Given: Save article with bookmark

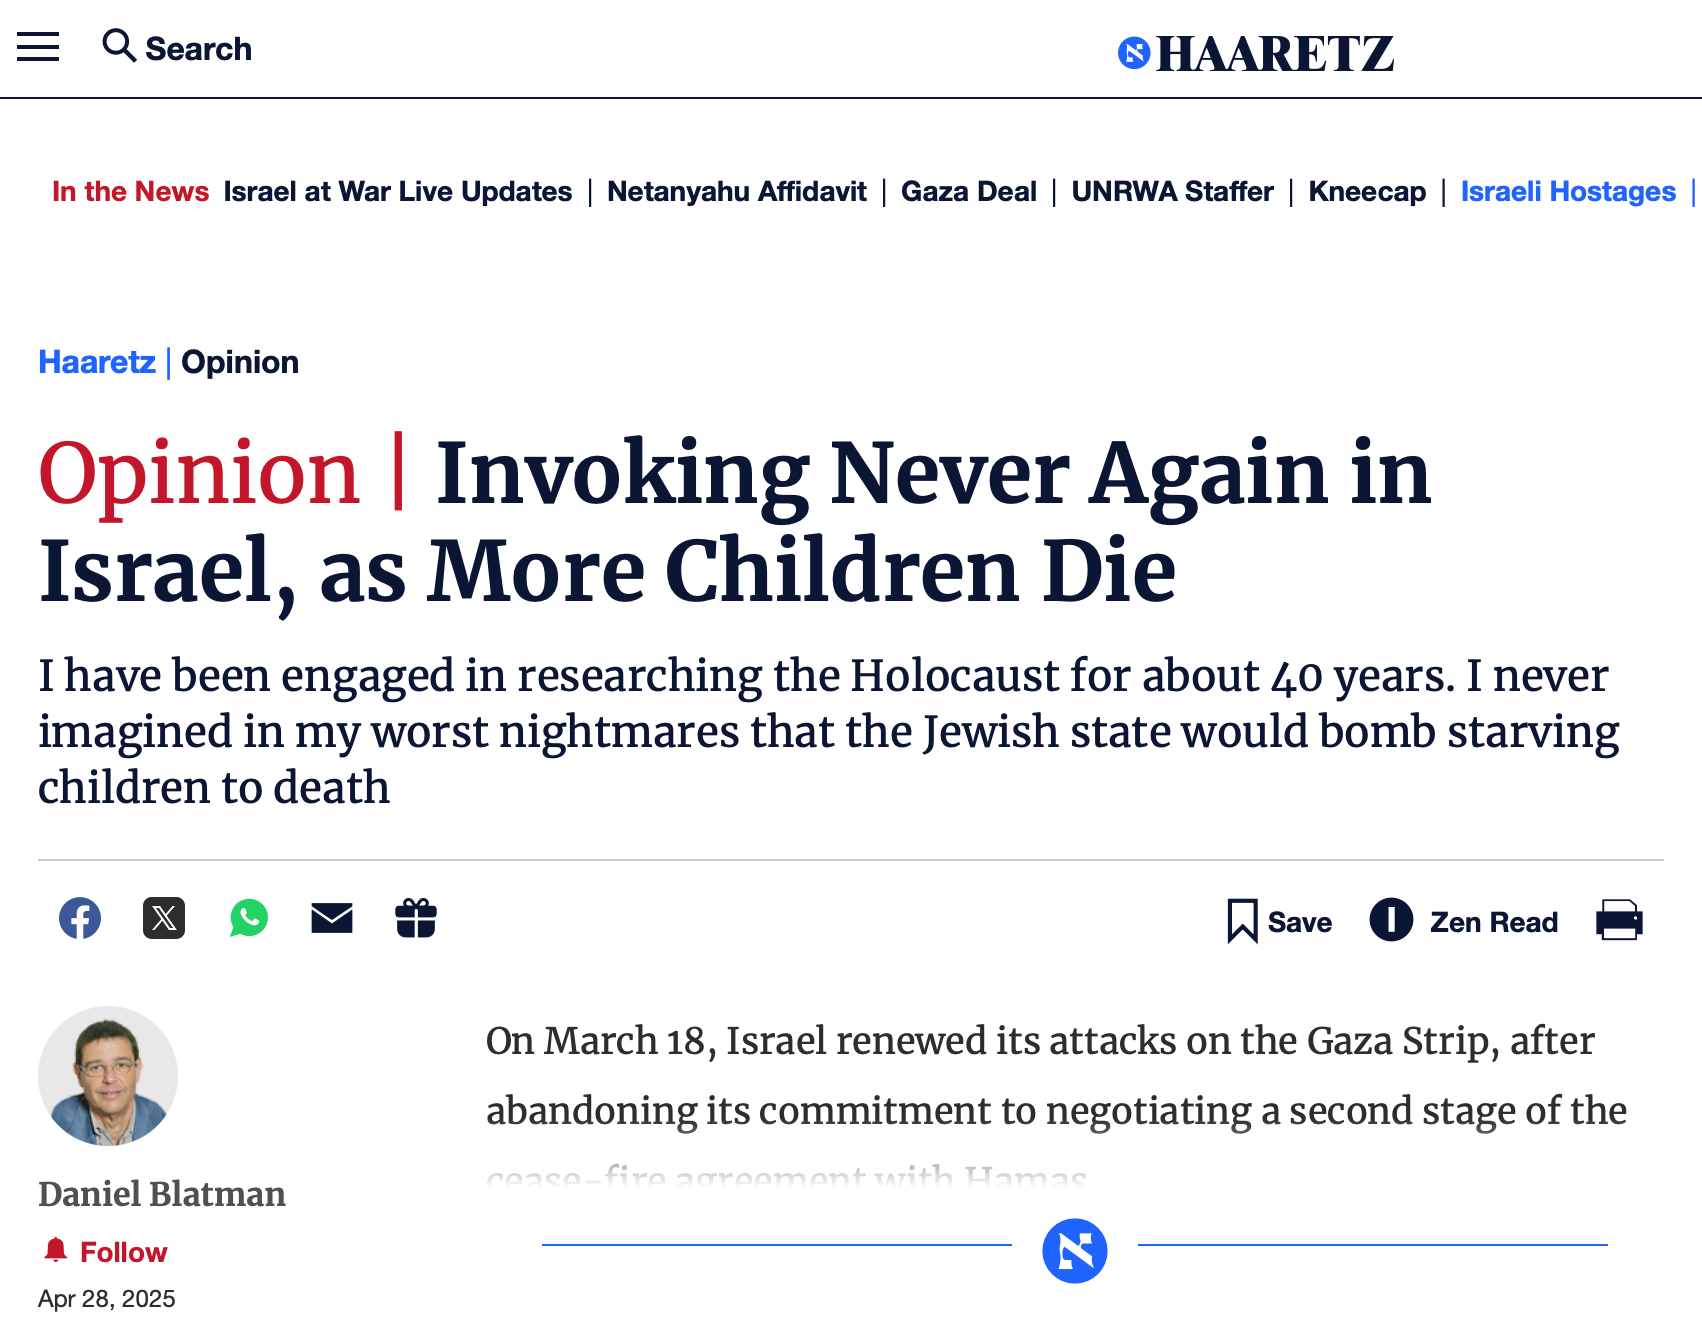Looking at the screenshot, I should point(1280,921).
